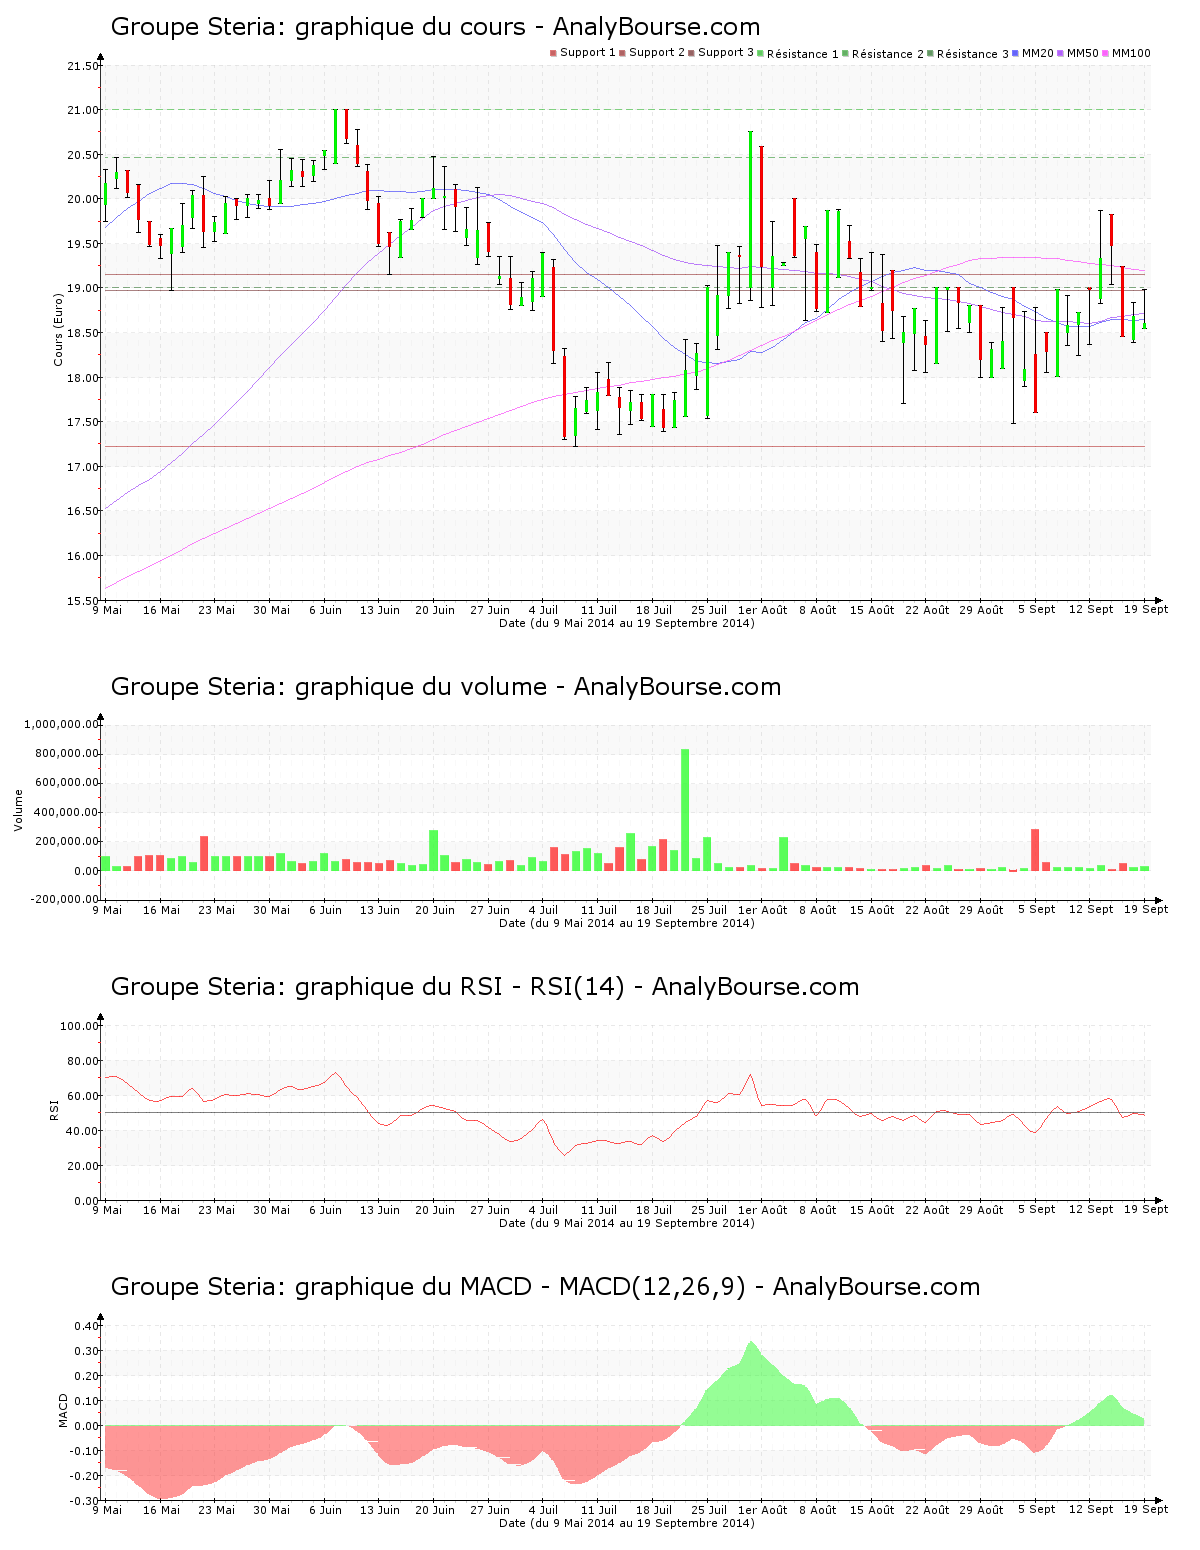Select the 'Support 1' legend label
Viewport: 1200px width, 1550px height.
tap(588, 52)
